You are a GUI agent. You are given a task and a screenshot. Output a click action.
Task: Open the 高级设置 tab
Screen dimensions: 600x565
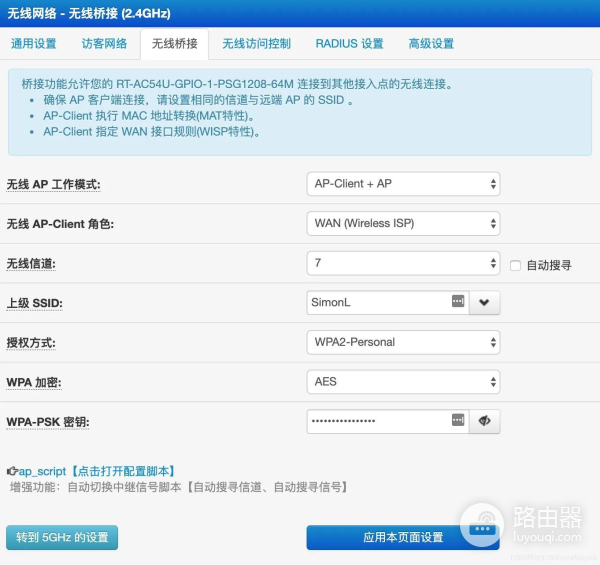coord(431,44)
